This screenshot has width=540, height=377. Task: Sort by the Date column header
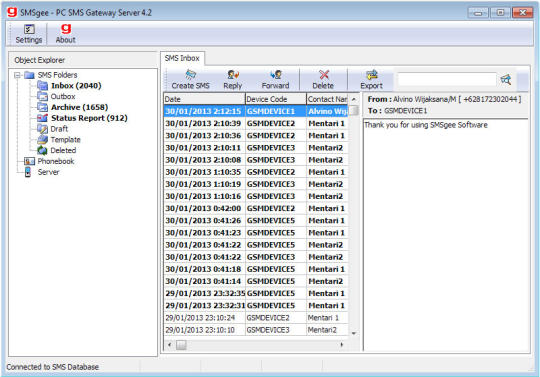coord(204,99)
